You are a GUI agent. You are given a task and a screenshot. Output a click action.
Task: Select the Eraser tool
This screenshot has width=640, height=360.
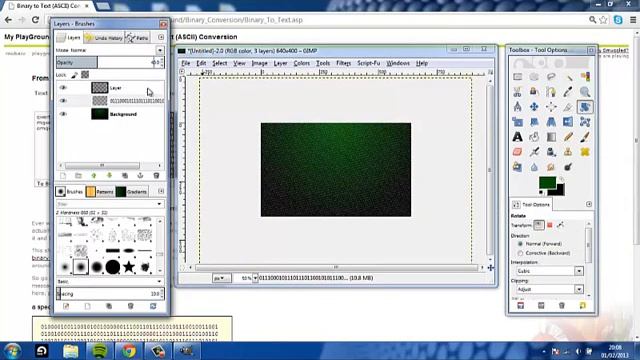tap(518, 152)
